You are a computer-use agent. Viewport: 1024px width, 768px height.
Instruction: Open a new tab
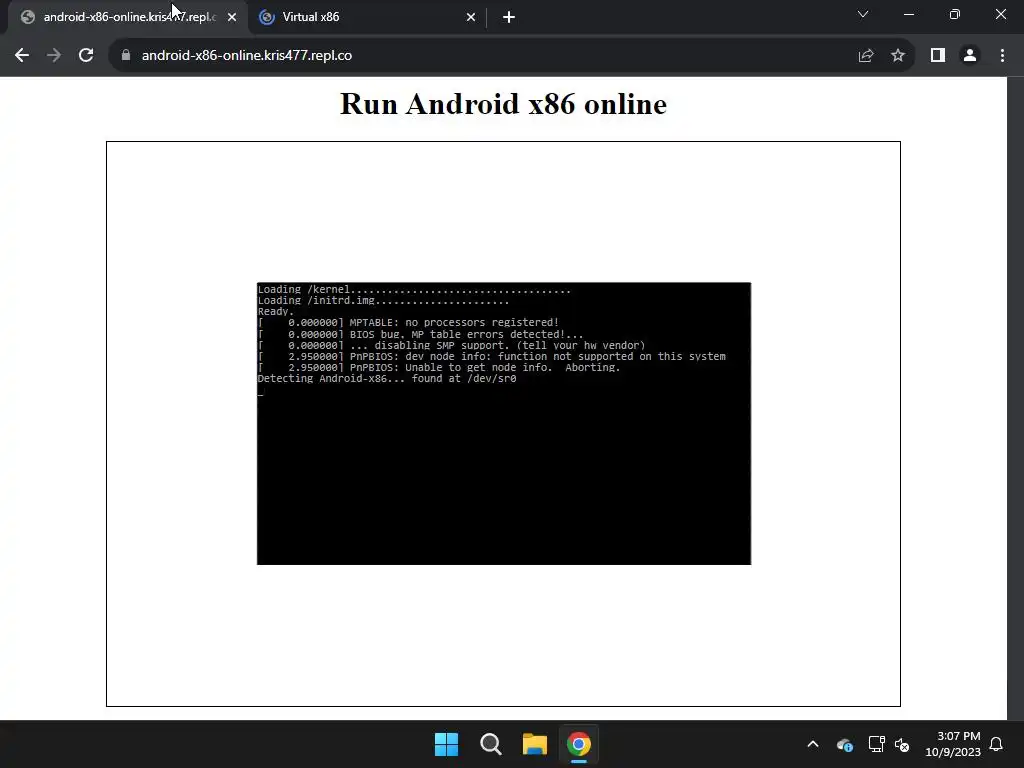[x=509, y=17]
